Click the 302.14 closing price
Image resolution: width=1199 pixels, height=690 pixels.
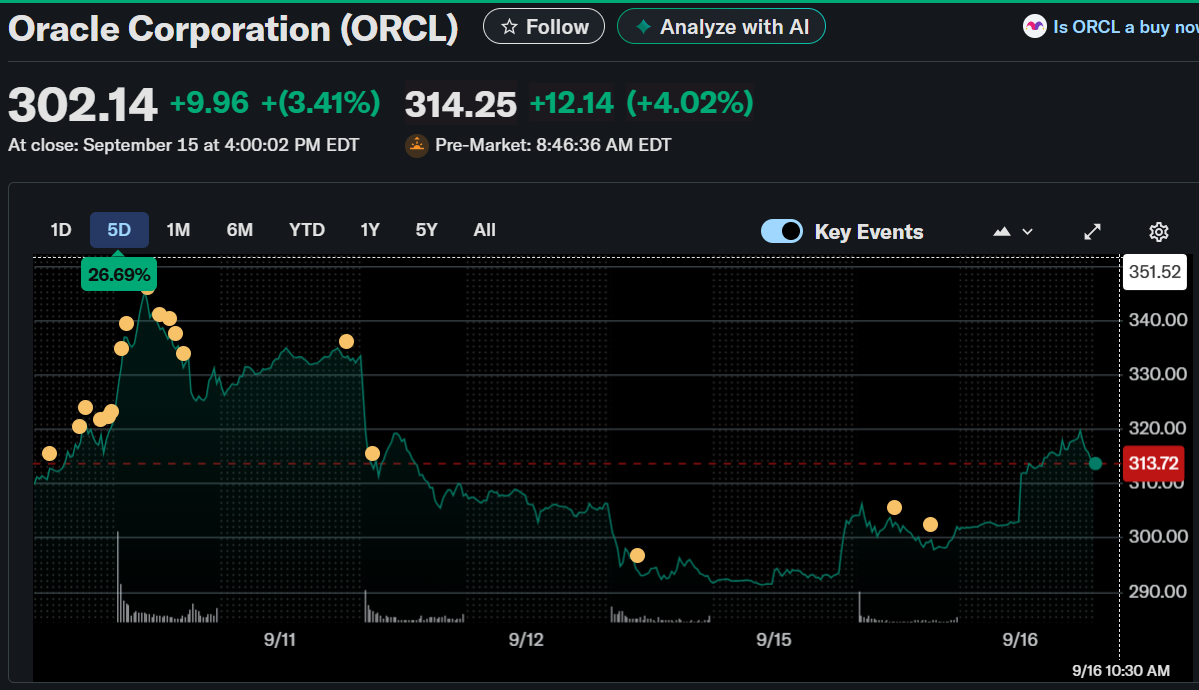(83, 105)
